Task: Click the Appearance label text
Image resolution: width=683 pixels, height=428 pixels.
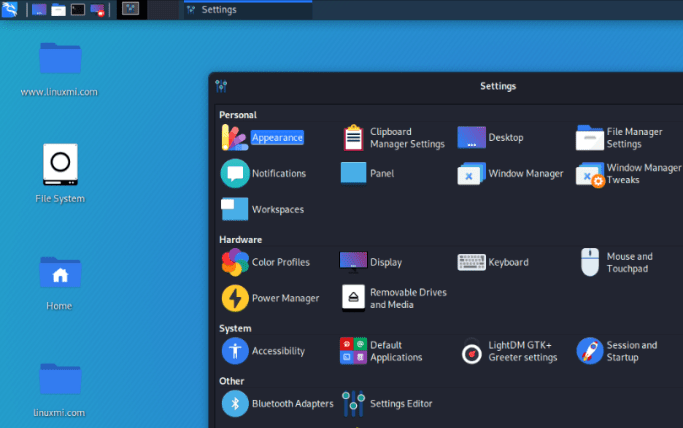Action: pyautogui.click(x=277, y=138)
